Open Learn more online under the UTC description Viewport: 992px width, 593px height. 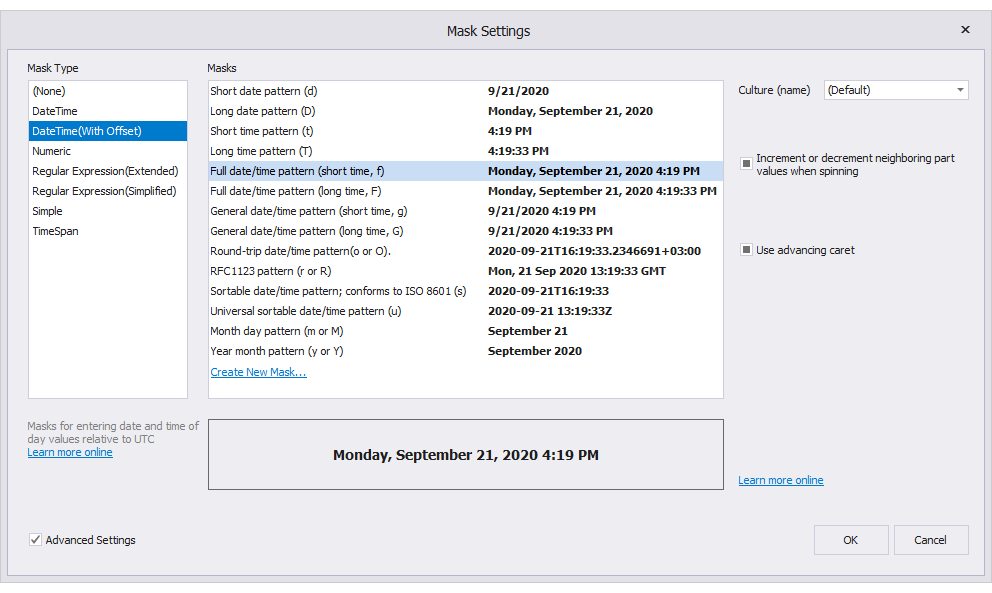pos(69,451)
